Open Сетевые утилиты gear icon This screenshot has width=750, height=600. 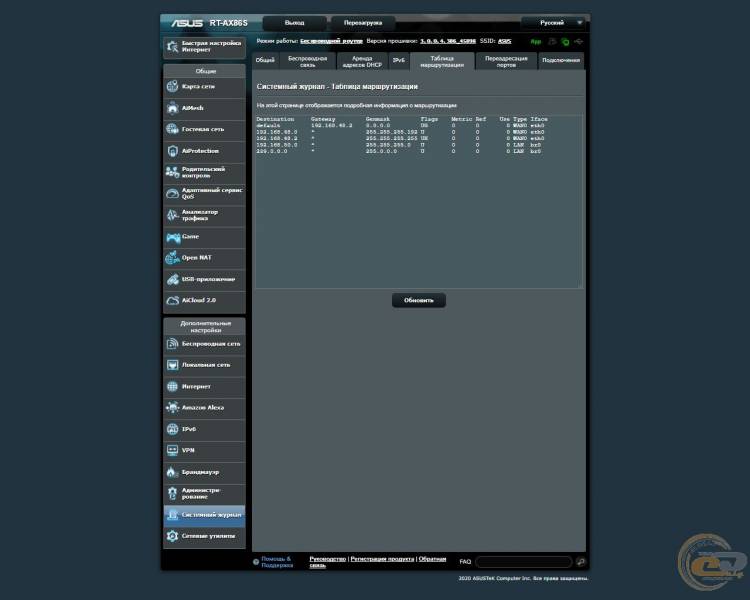[x=172, y=536]
